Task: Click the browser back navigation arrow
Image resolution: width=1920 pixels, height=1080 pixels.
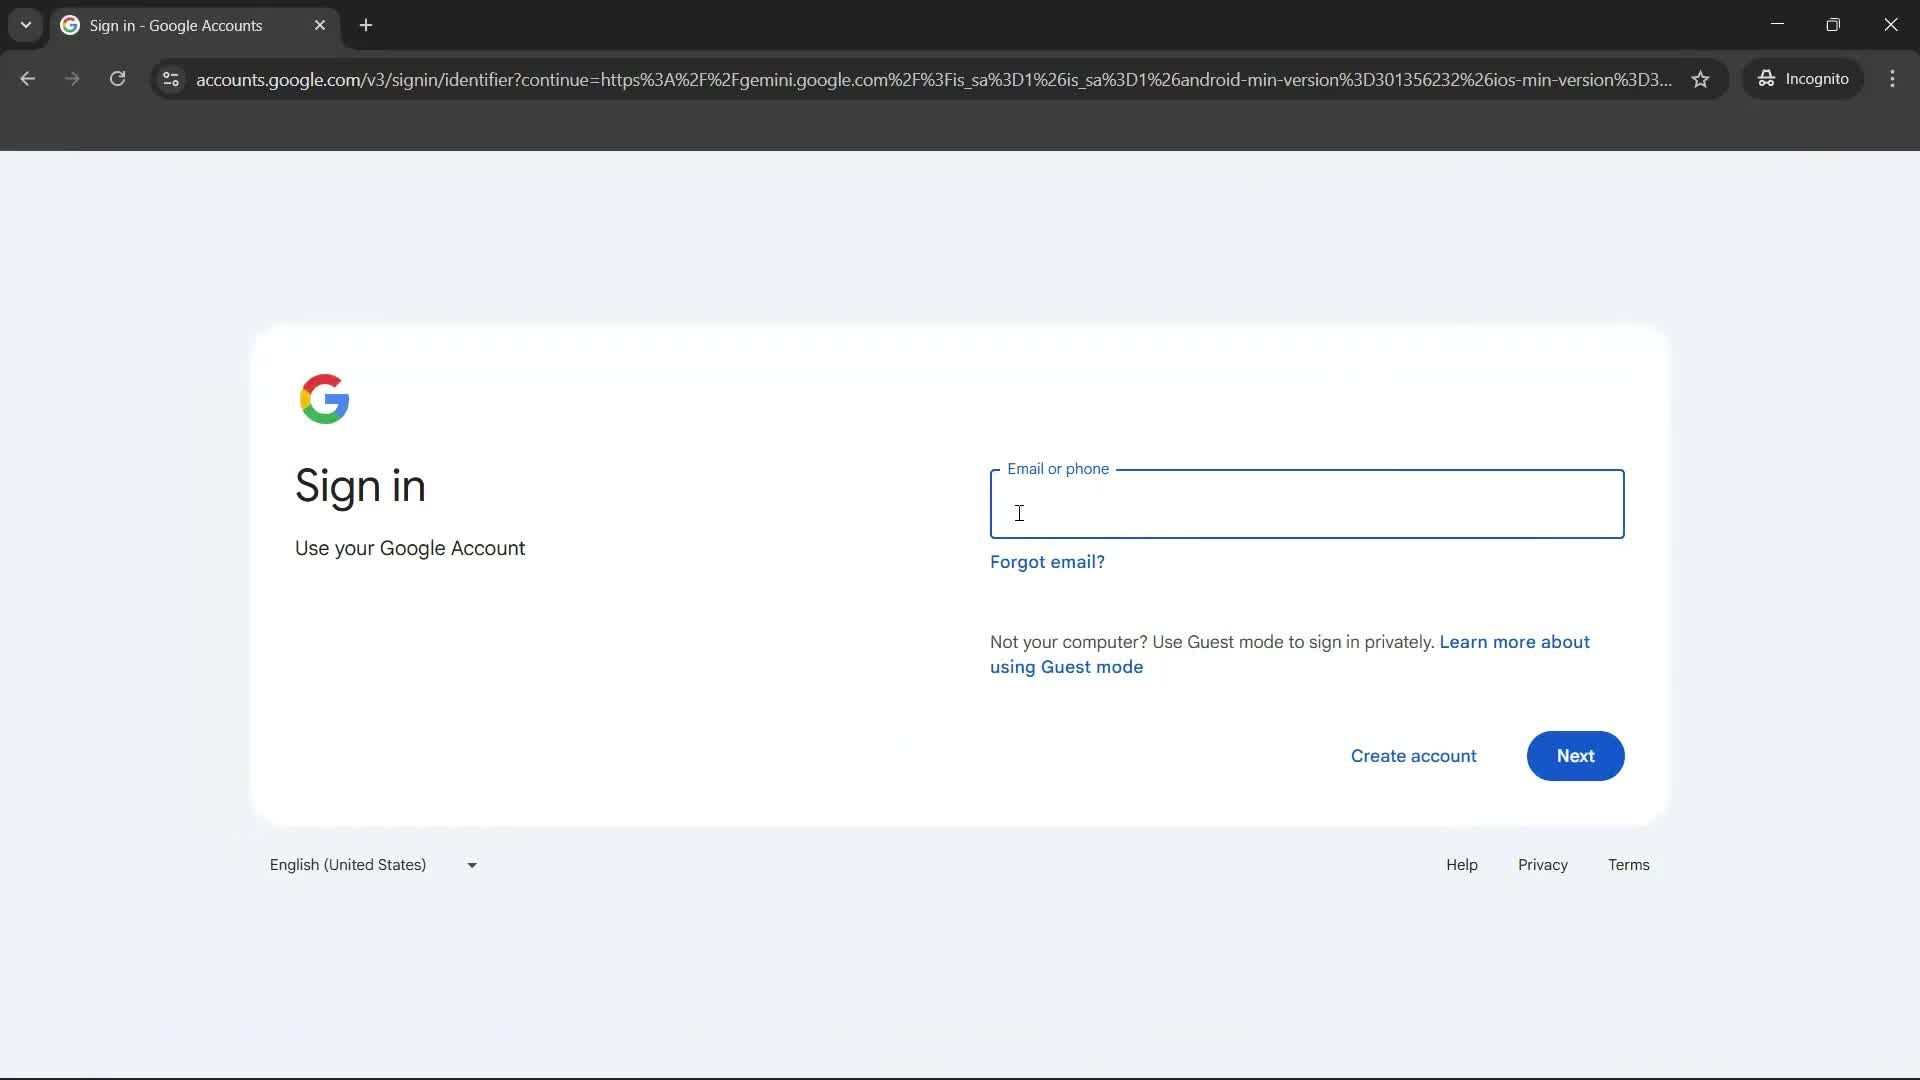Action: pyautogui.click(x=27, y=79)
